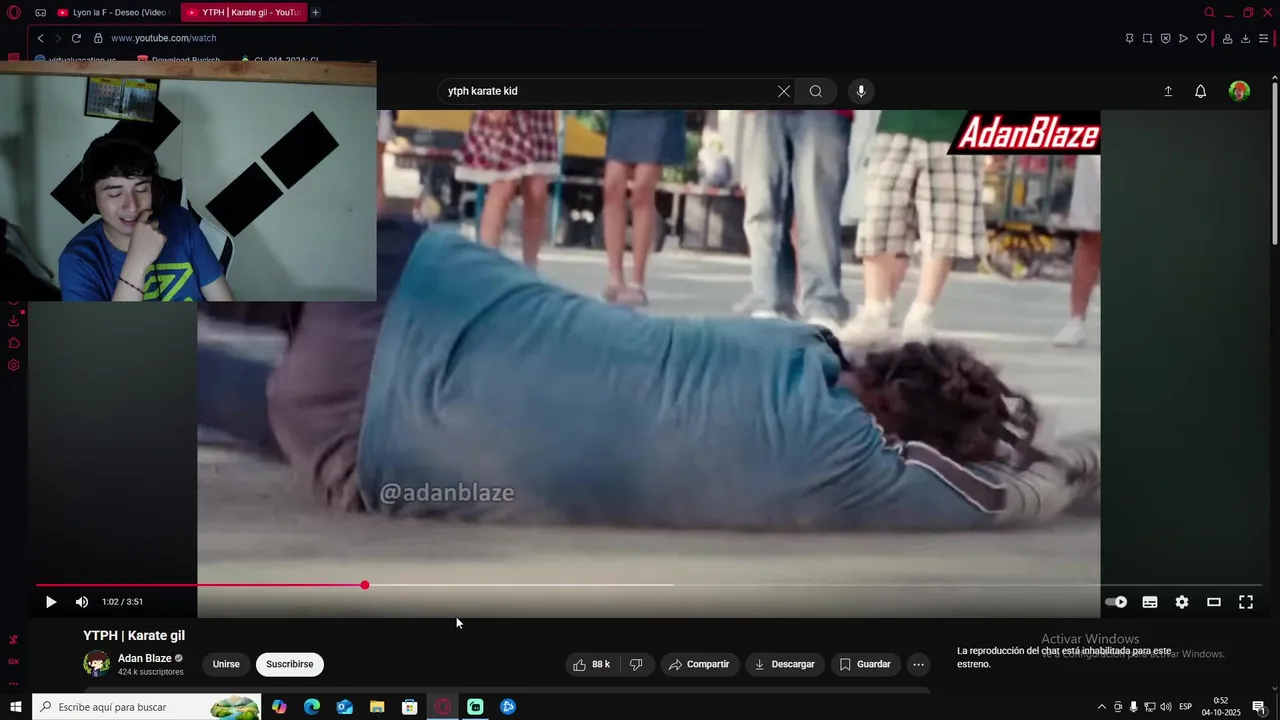Viewport: 1280px width, 720px height.
Task: Save video with Guardar button
Action: coord(865,664)
